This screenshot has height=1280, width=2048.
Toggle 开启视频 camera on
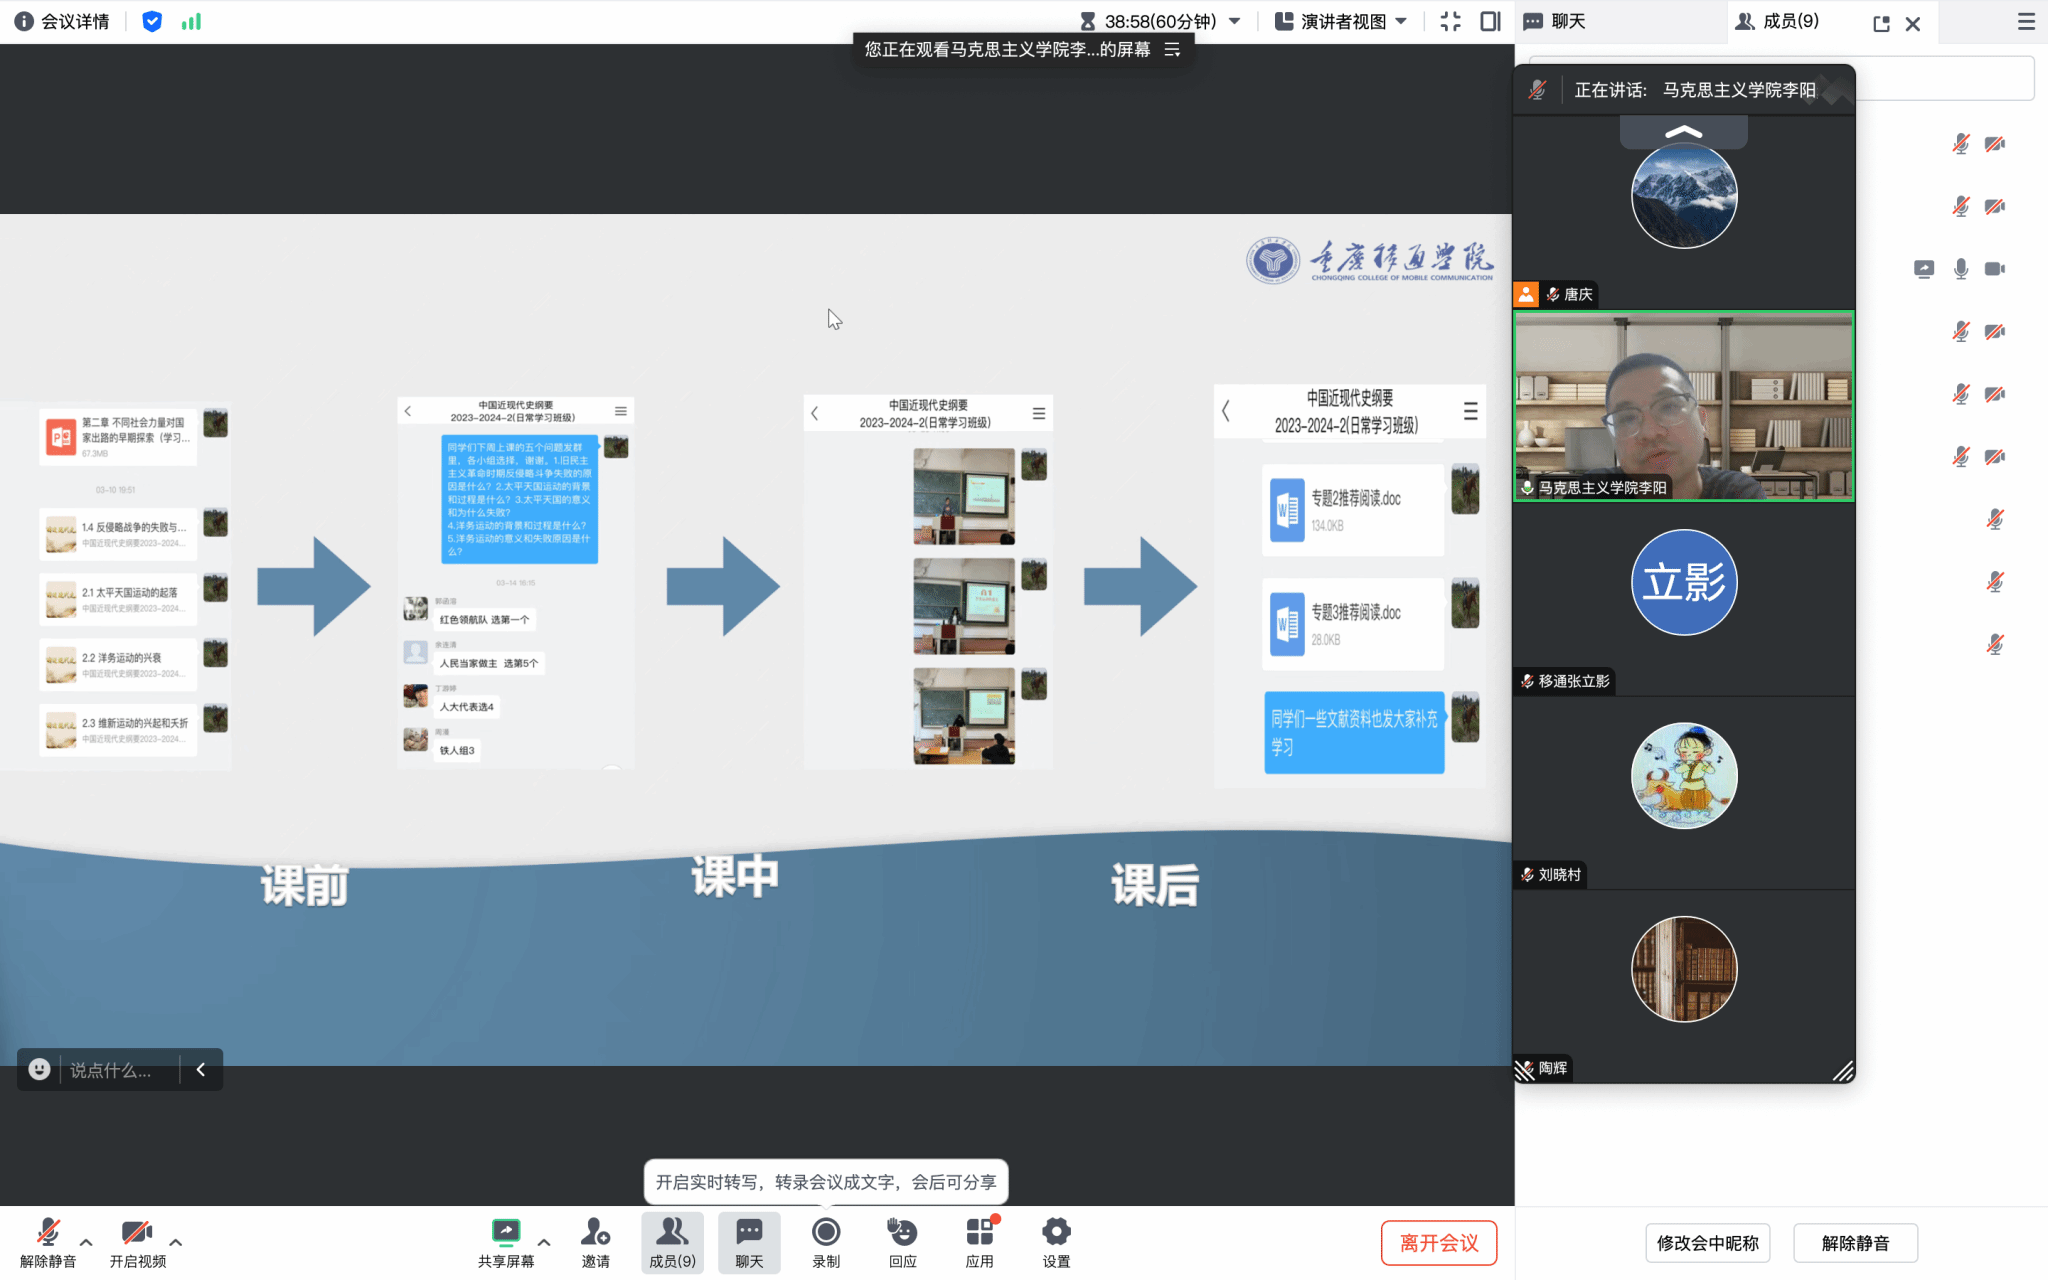coord(137,1232)
